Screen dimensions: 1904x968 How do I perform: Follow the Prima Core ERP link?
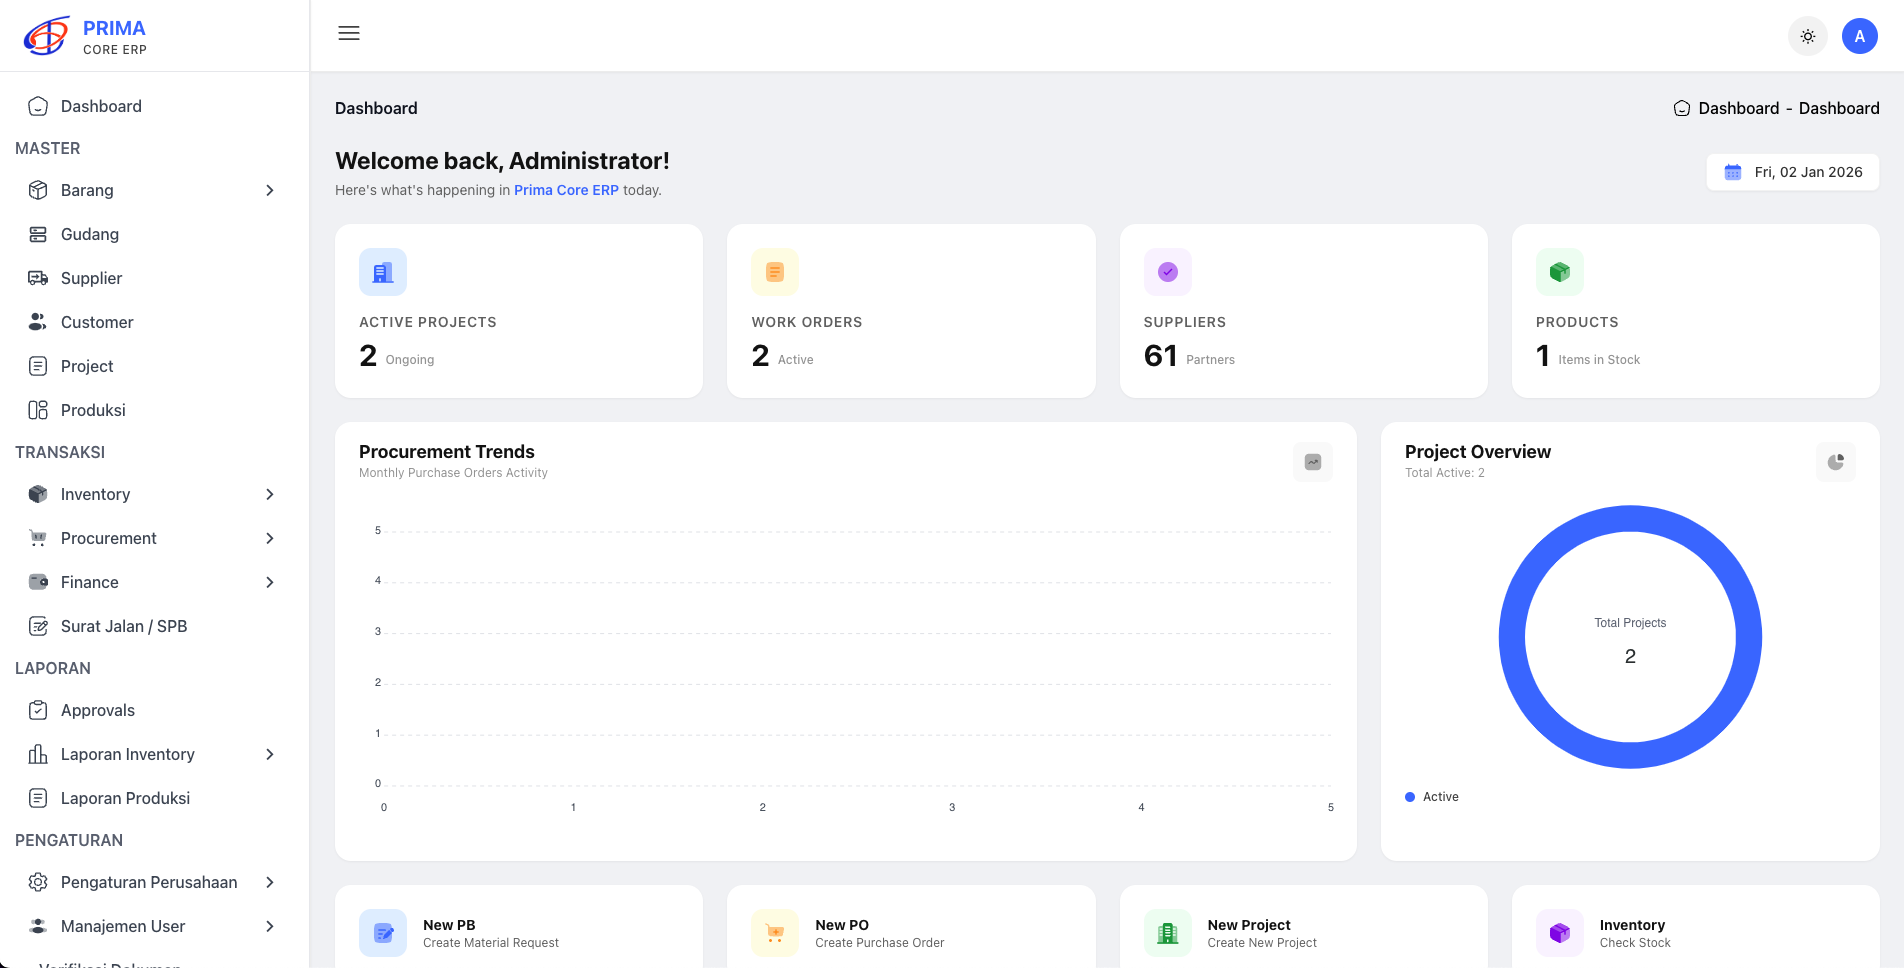coord(566,190)
